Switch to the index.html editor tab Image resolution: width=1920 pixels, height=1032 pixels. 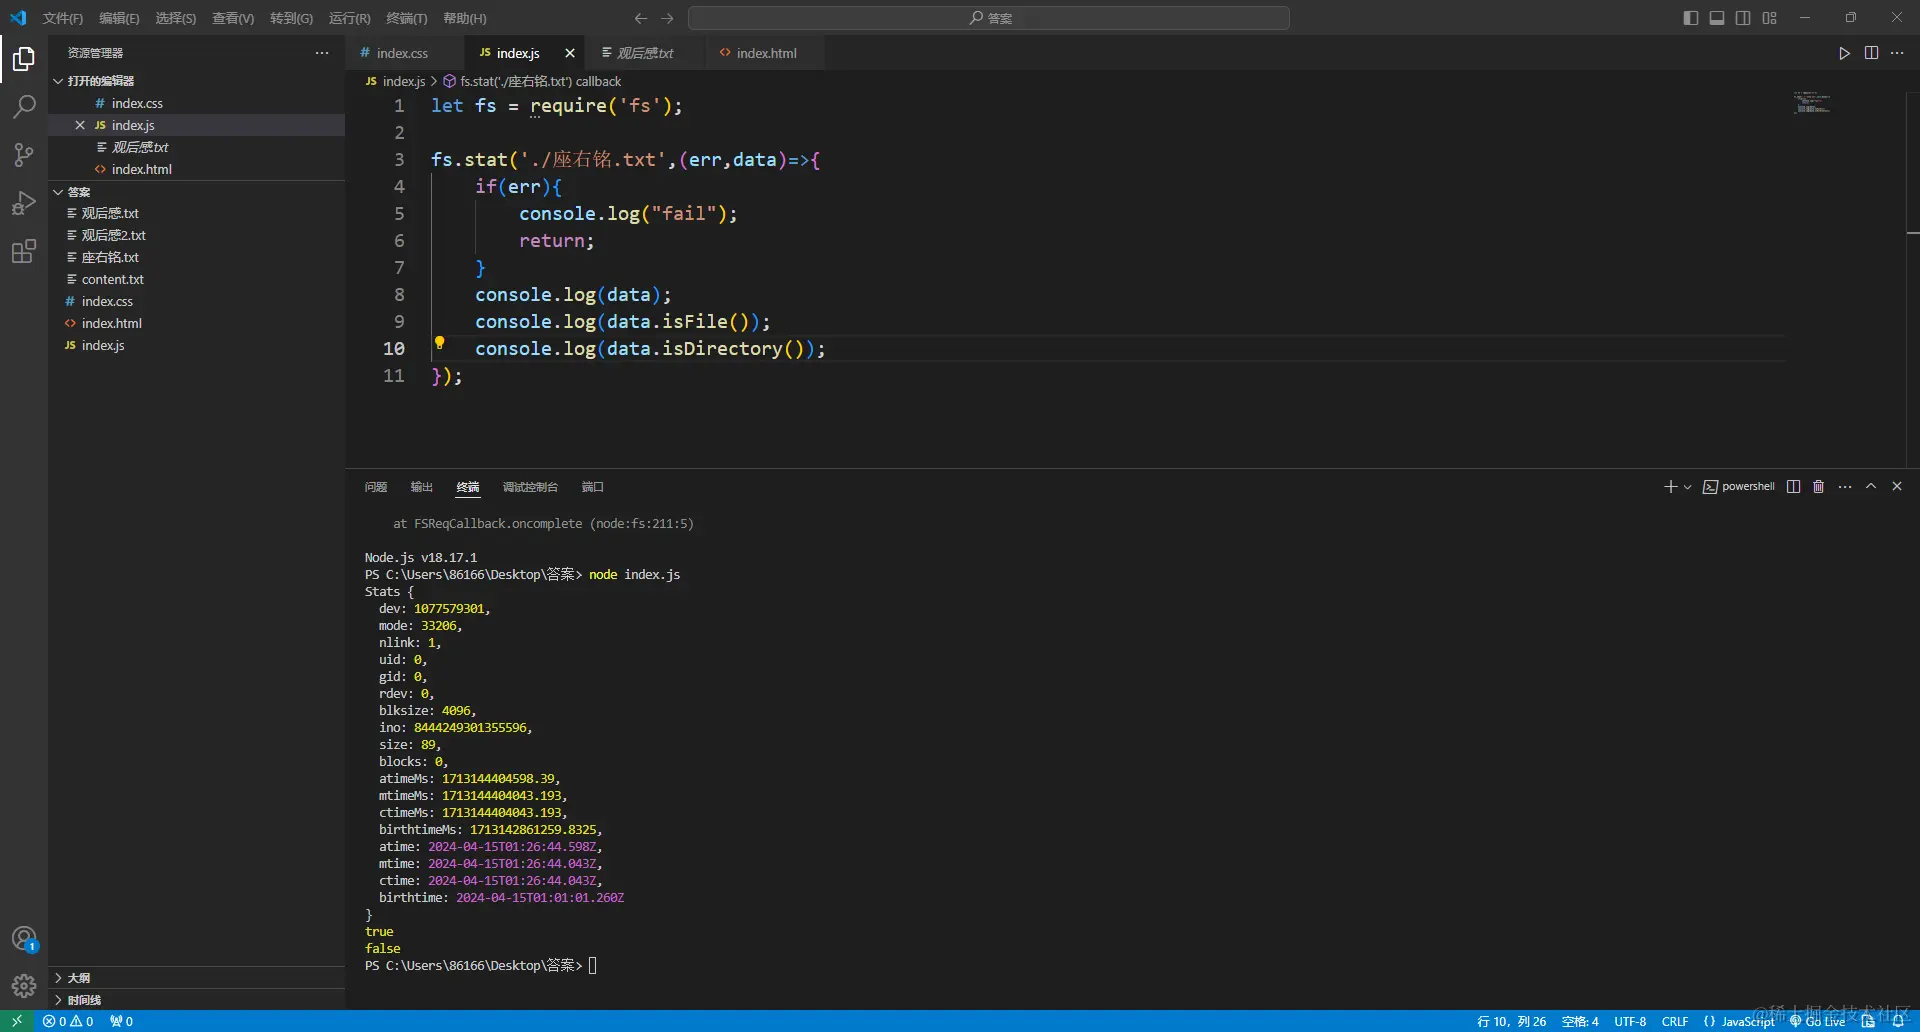click(766, 53)
